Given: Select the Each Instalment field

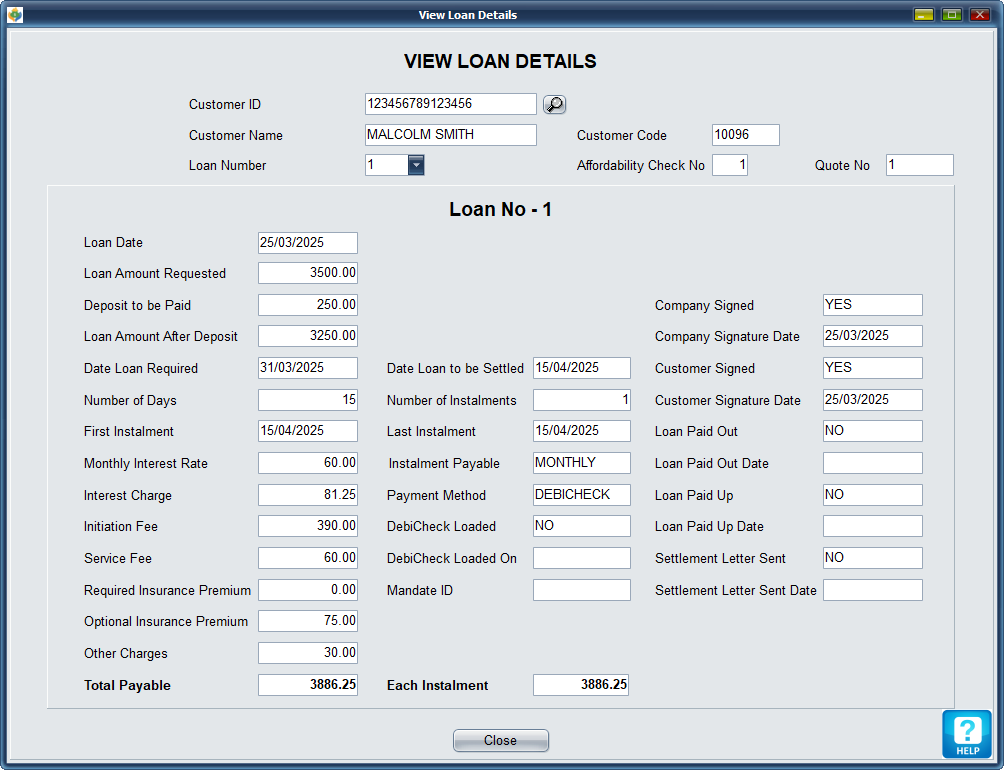Looking at the screenshot, I should (580, 685).
